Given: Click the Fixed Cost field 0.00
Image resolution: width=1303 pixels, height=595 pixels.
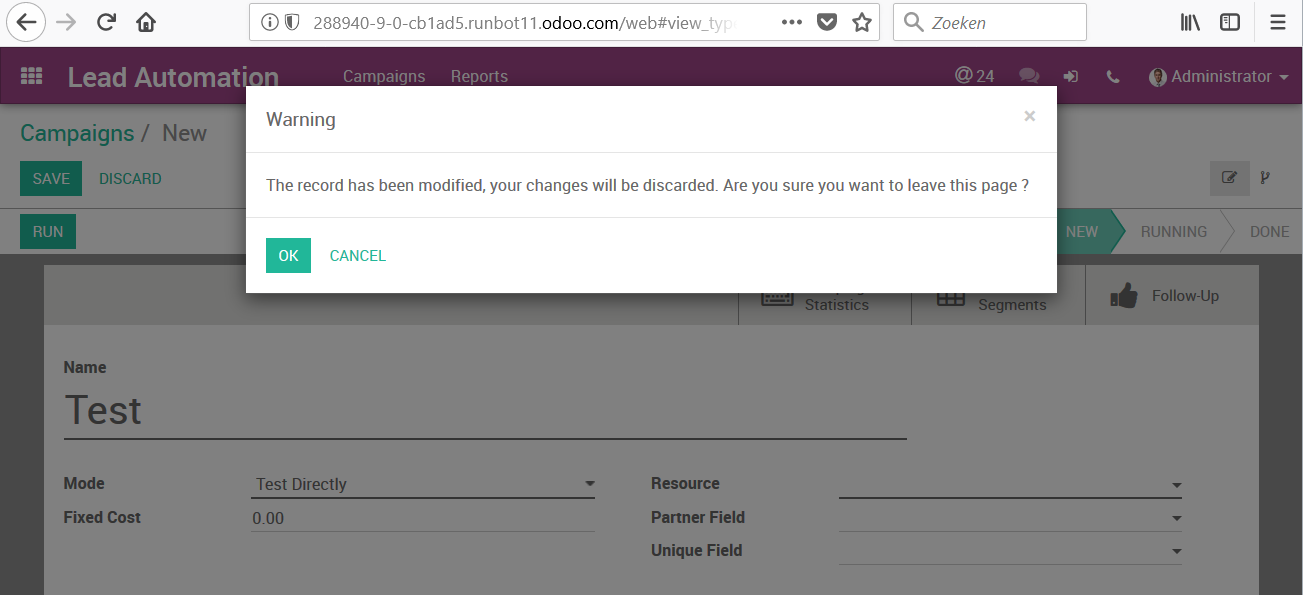Looking at the screenshot, I should click(423, 518).
